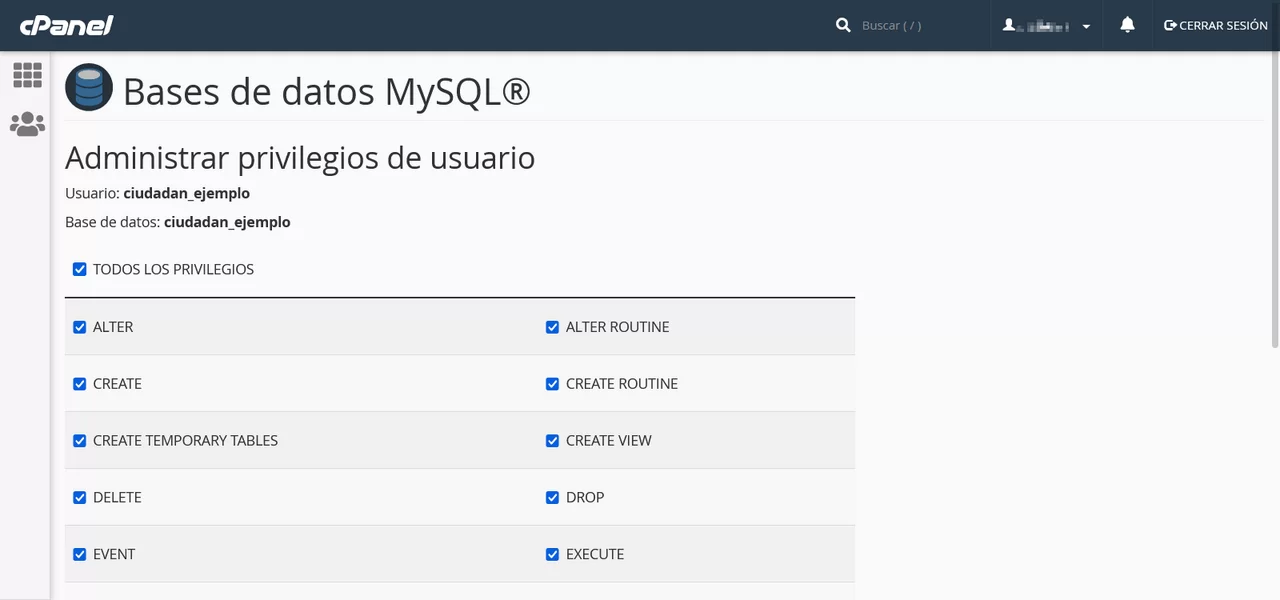Screen dimensions: 1280x600
Task: Click the EVENT label text
Action: point(114,555)
